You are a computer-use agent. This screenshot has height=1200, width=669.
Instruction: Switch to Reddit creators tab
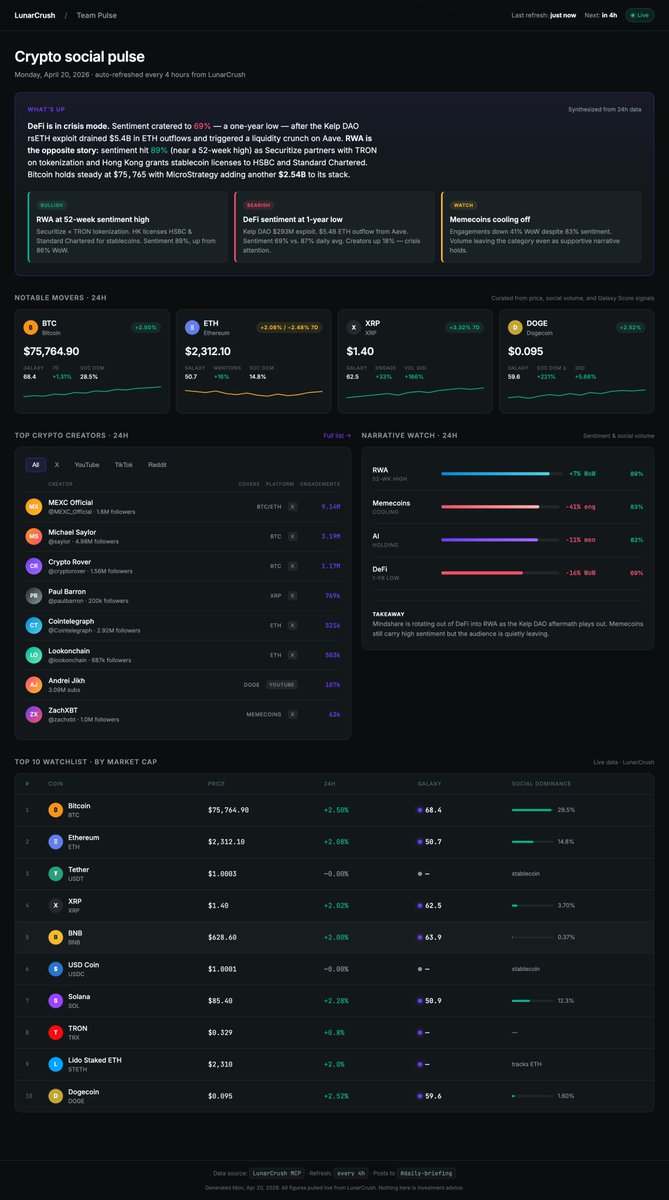tap(158, 465)
